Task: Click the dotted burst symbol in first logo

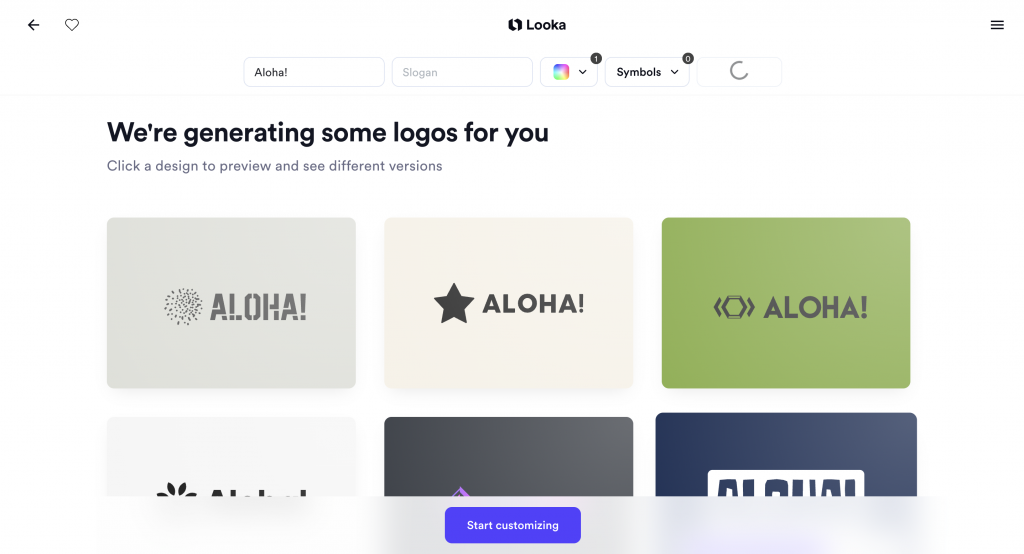Action: point(183,306)
